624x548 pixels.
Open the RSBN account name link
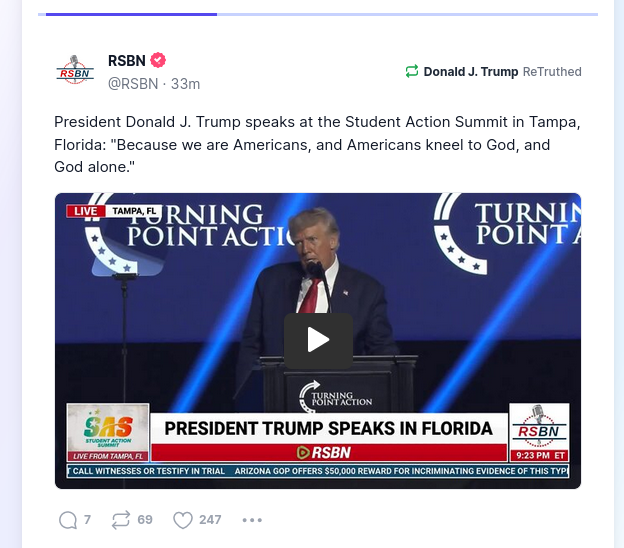coord(127,60)
